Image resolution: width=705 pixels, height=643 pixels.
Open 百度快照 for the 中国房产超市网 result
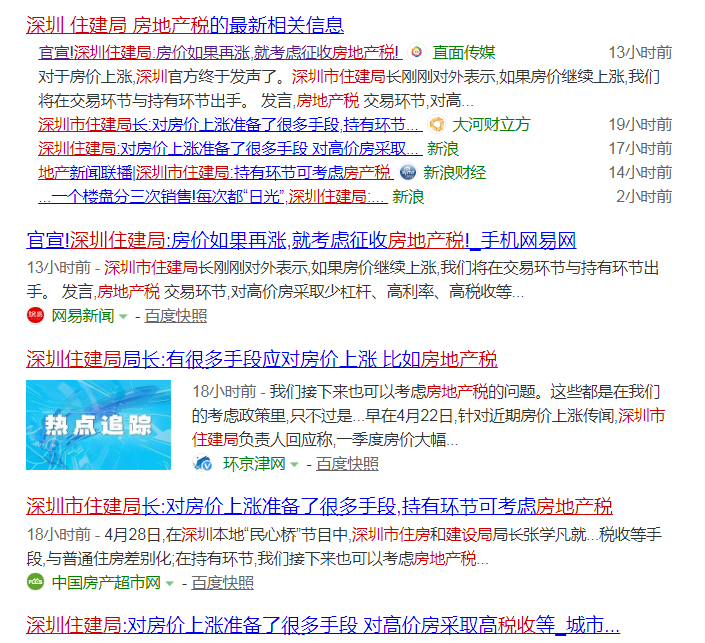[x=222, y=583]
